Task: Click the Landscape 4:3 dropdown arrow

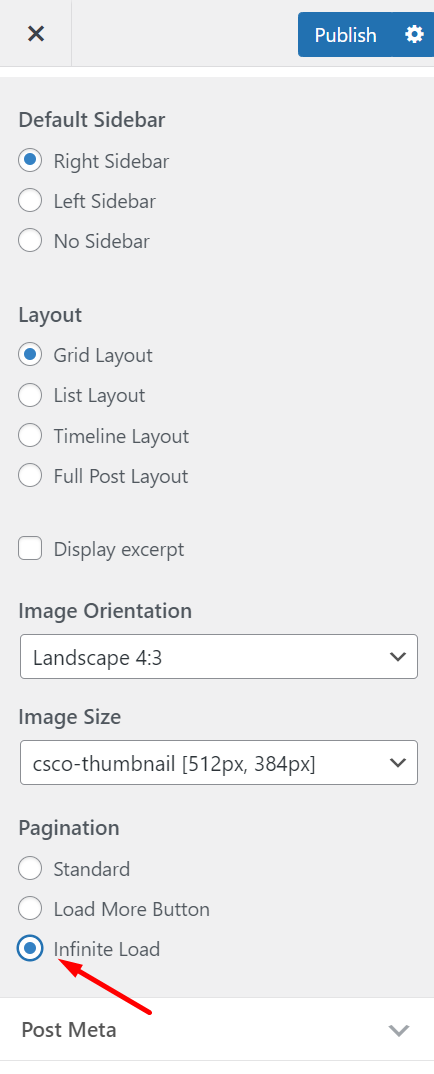Action: pyautogui.click(x=398, y=657)
